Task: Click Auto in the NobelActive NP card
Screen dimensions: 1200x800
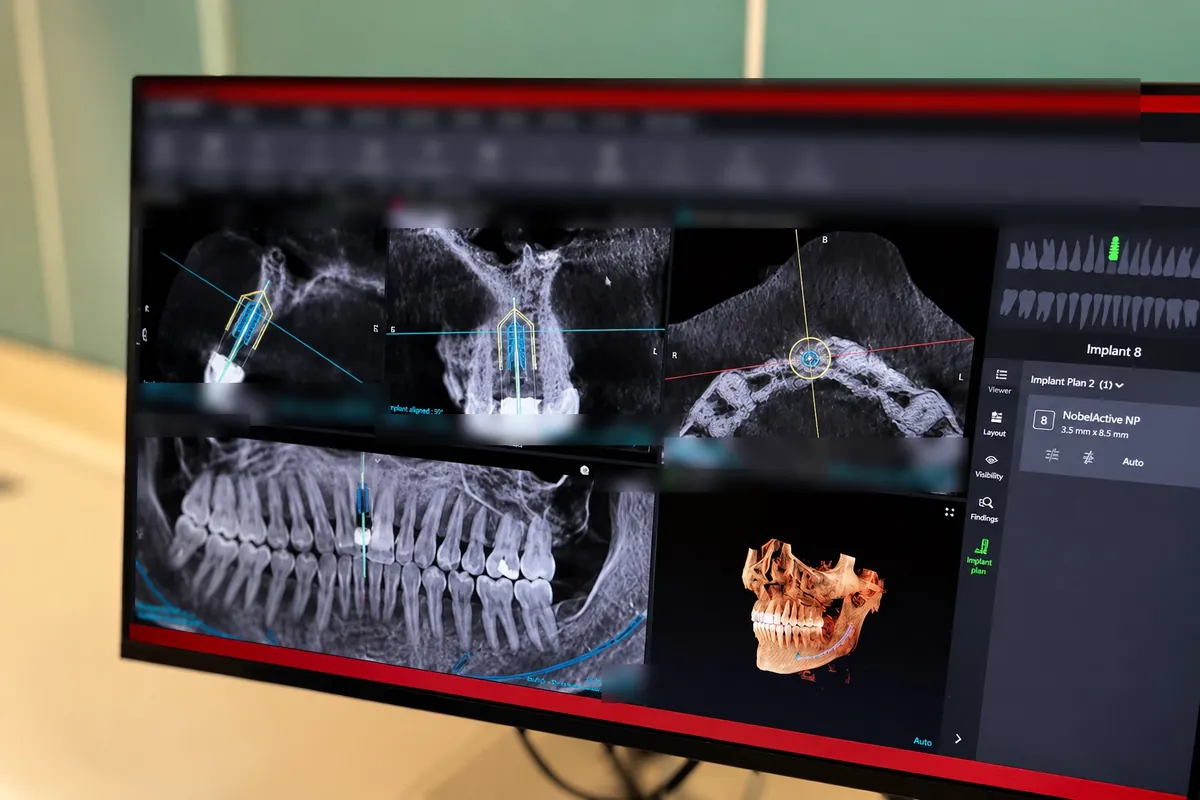Action: click(x=1133, y=462)
